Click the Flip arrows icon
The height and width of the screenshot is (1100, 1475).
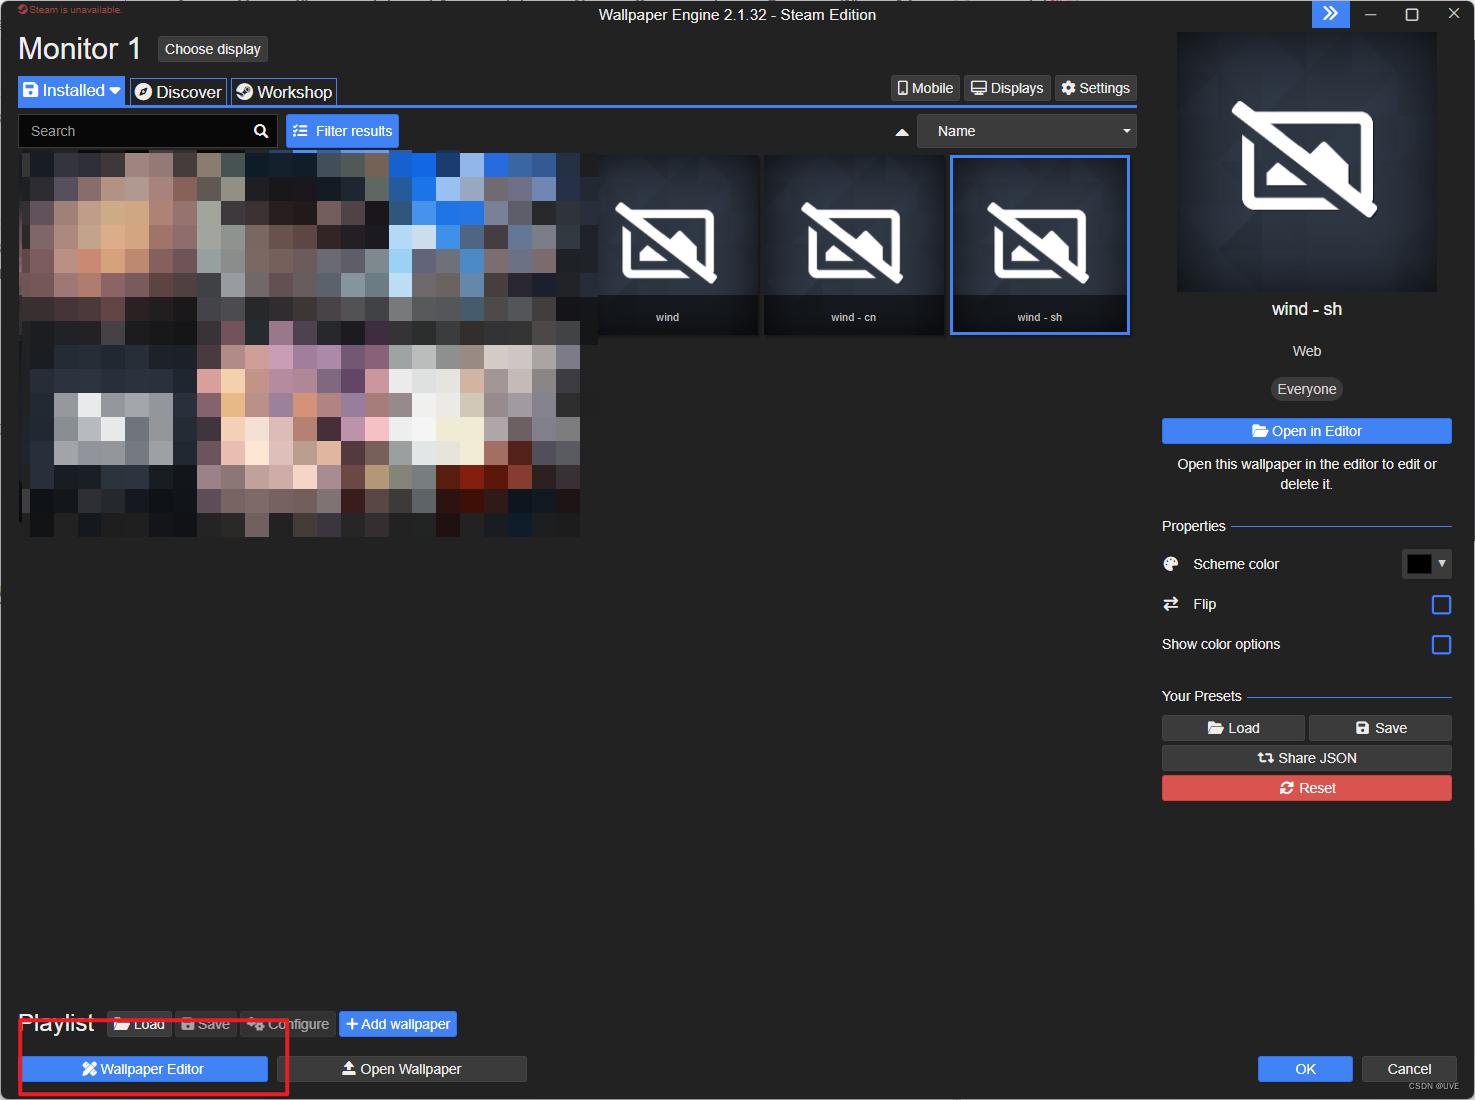pyautogui.click(x=1171, y=604)
